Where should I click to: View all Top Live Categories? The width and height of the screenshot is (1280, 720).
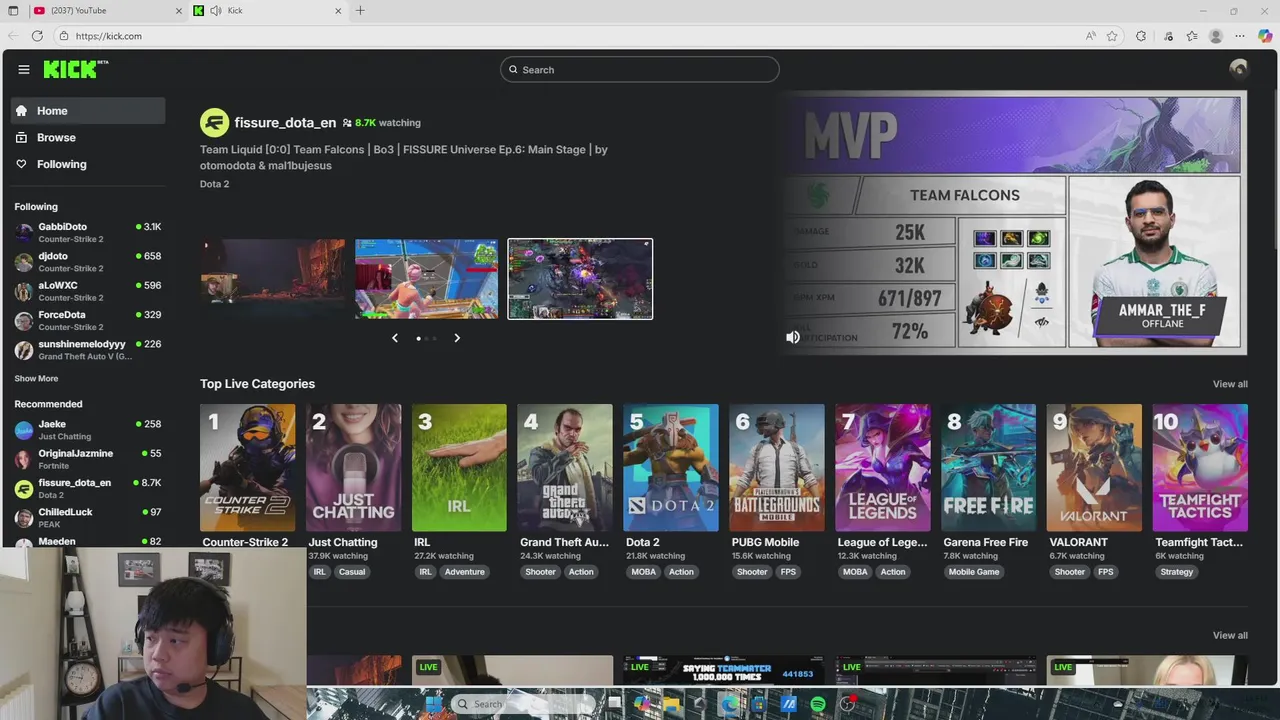pyautogui.click(x=1230, y=384)
